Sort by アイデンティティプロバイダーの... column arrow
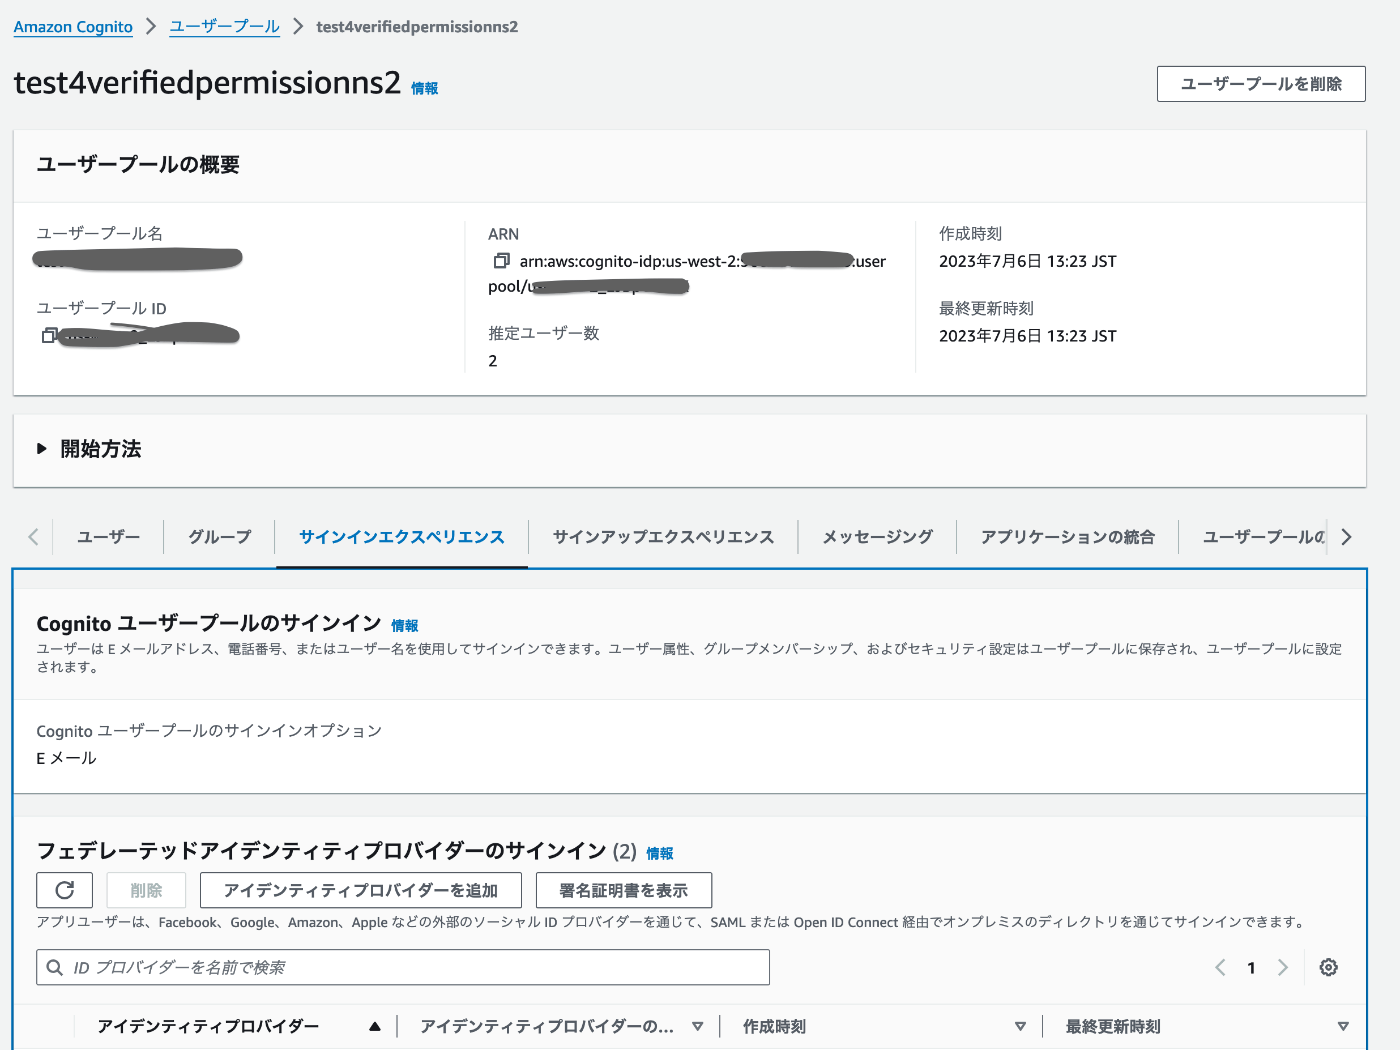 click(698, 1026)
